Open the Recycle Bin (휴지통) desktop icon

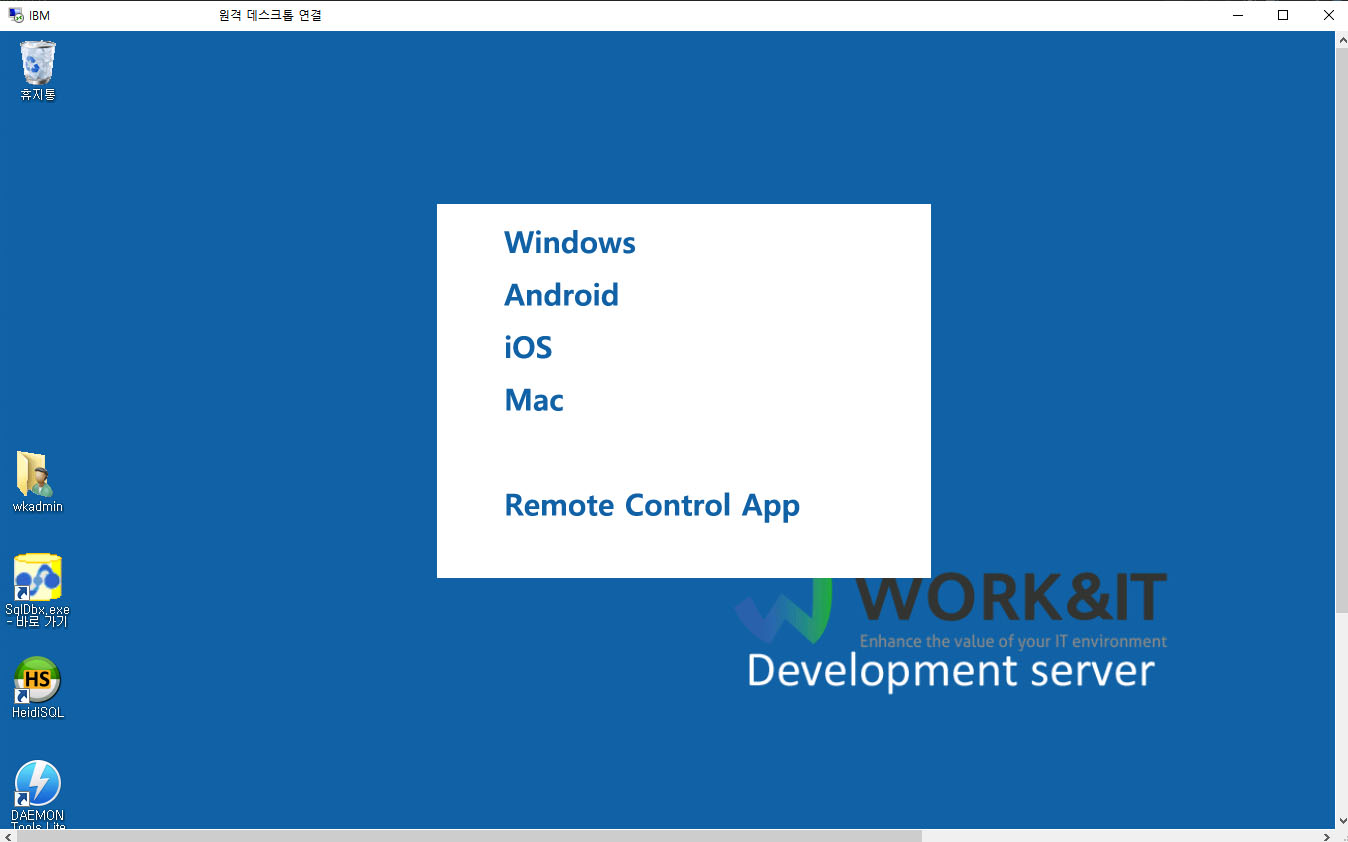tap(38, 64)
